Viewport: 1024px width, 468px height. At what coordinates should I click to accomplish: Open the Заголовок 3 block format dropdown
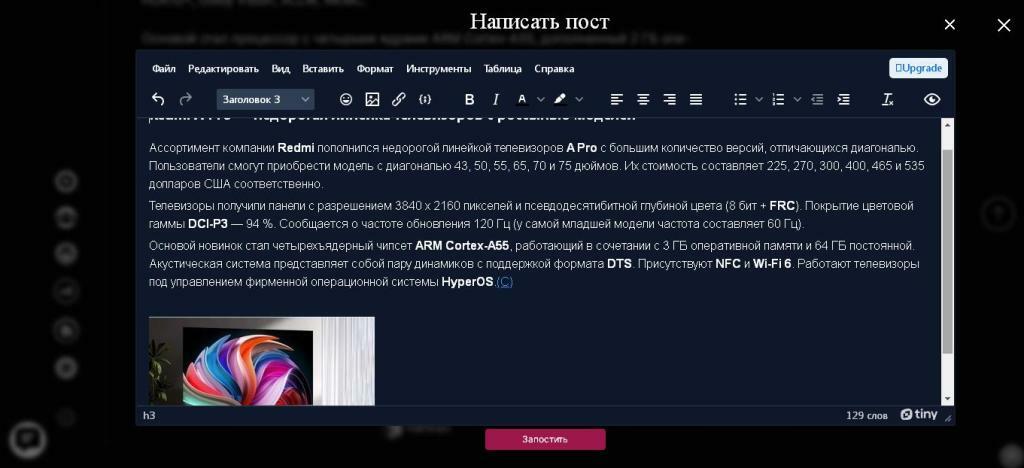click(x=265, y=99)
